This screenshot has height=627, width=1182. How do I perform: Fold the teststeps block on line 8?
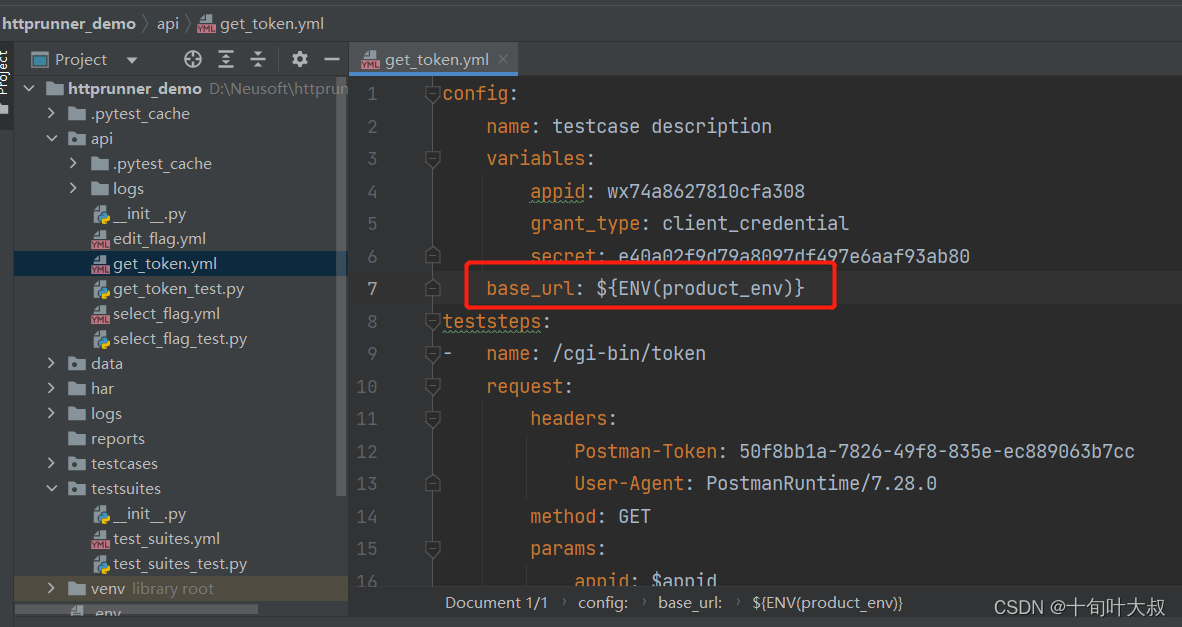[x=433, y=322]
